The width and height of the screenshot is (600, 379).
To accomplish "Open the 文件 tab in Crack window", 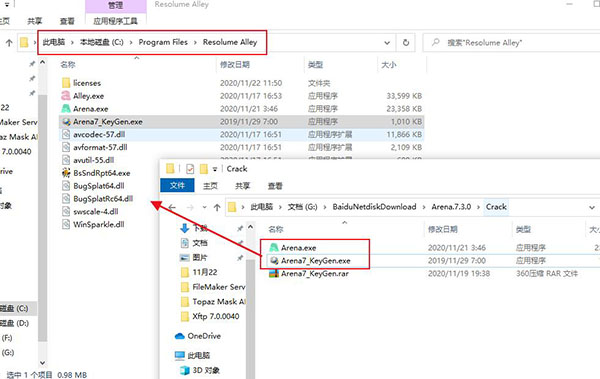I will (177, 186).
